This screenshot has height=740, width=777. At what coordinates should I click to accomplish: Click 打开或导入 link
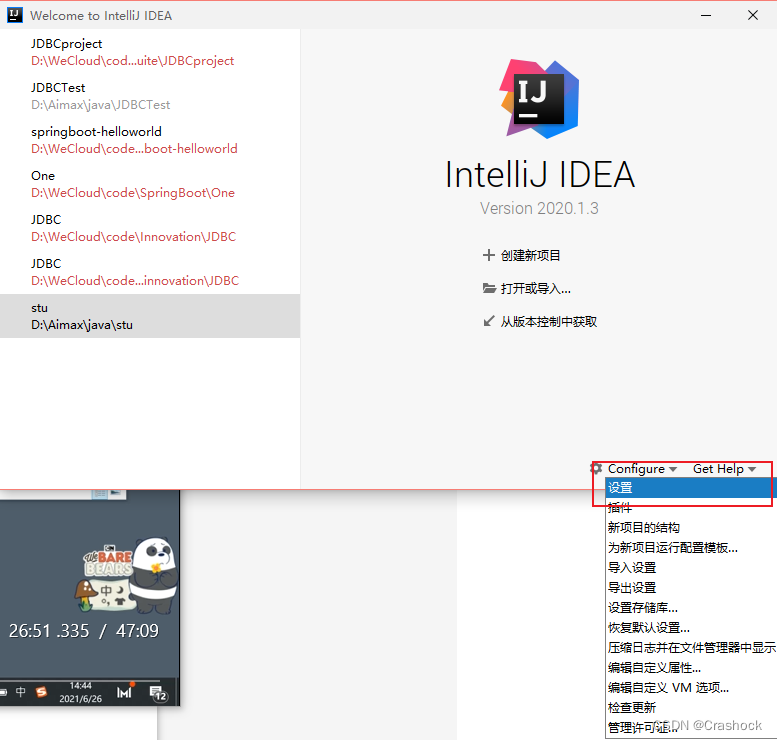pyautogui.click(x=536, y=288)
